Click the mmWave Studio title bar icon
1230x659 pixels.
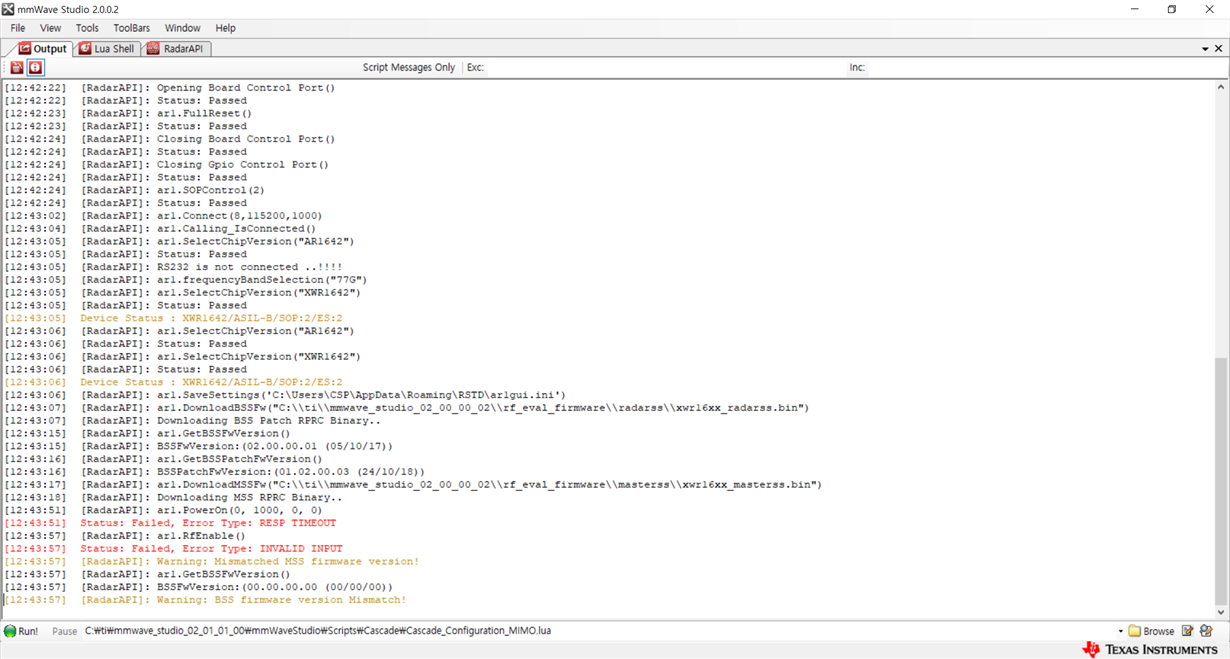(9, 9)
